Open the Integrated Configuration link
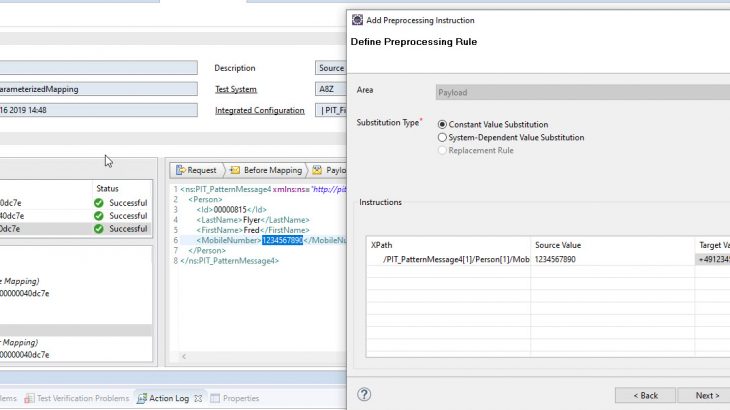The width and height of the screenshot is (730, 410). 259,111
